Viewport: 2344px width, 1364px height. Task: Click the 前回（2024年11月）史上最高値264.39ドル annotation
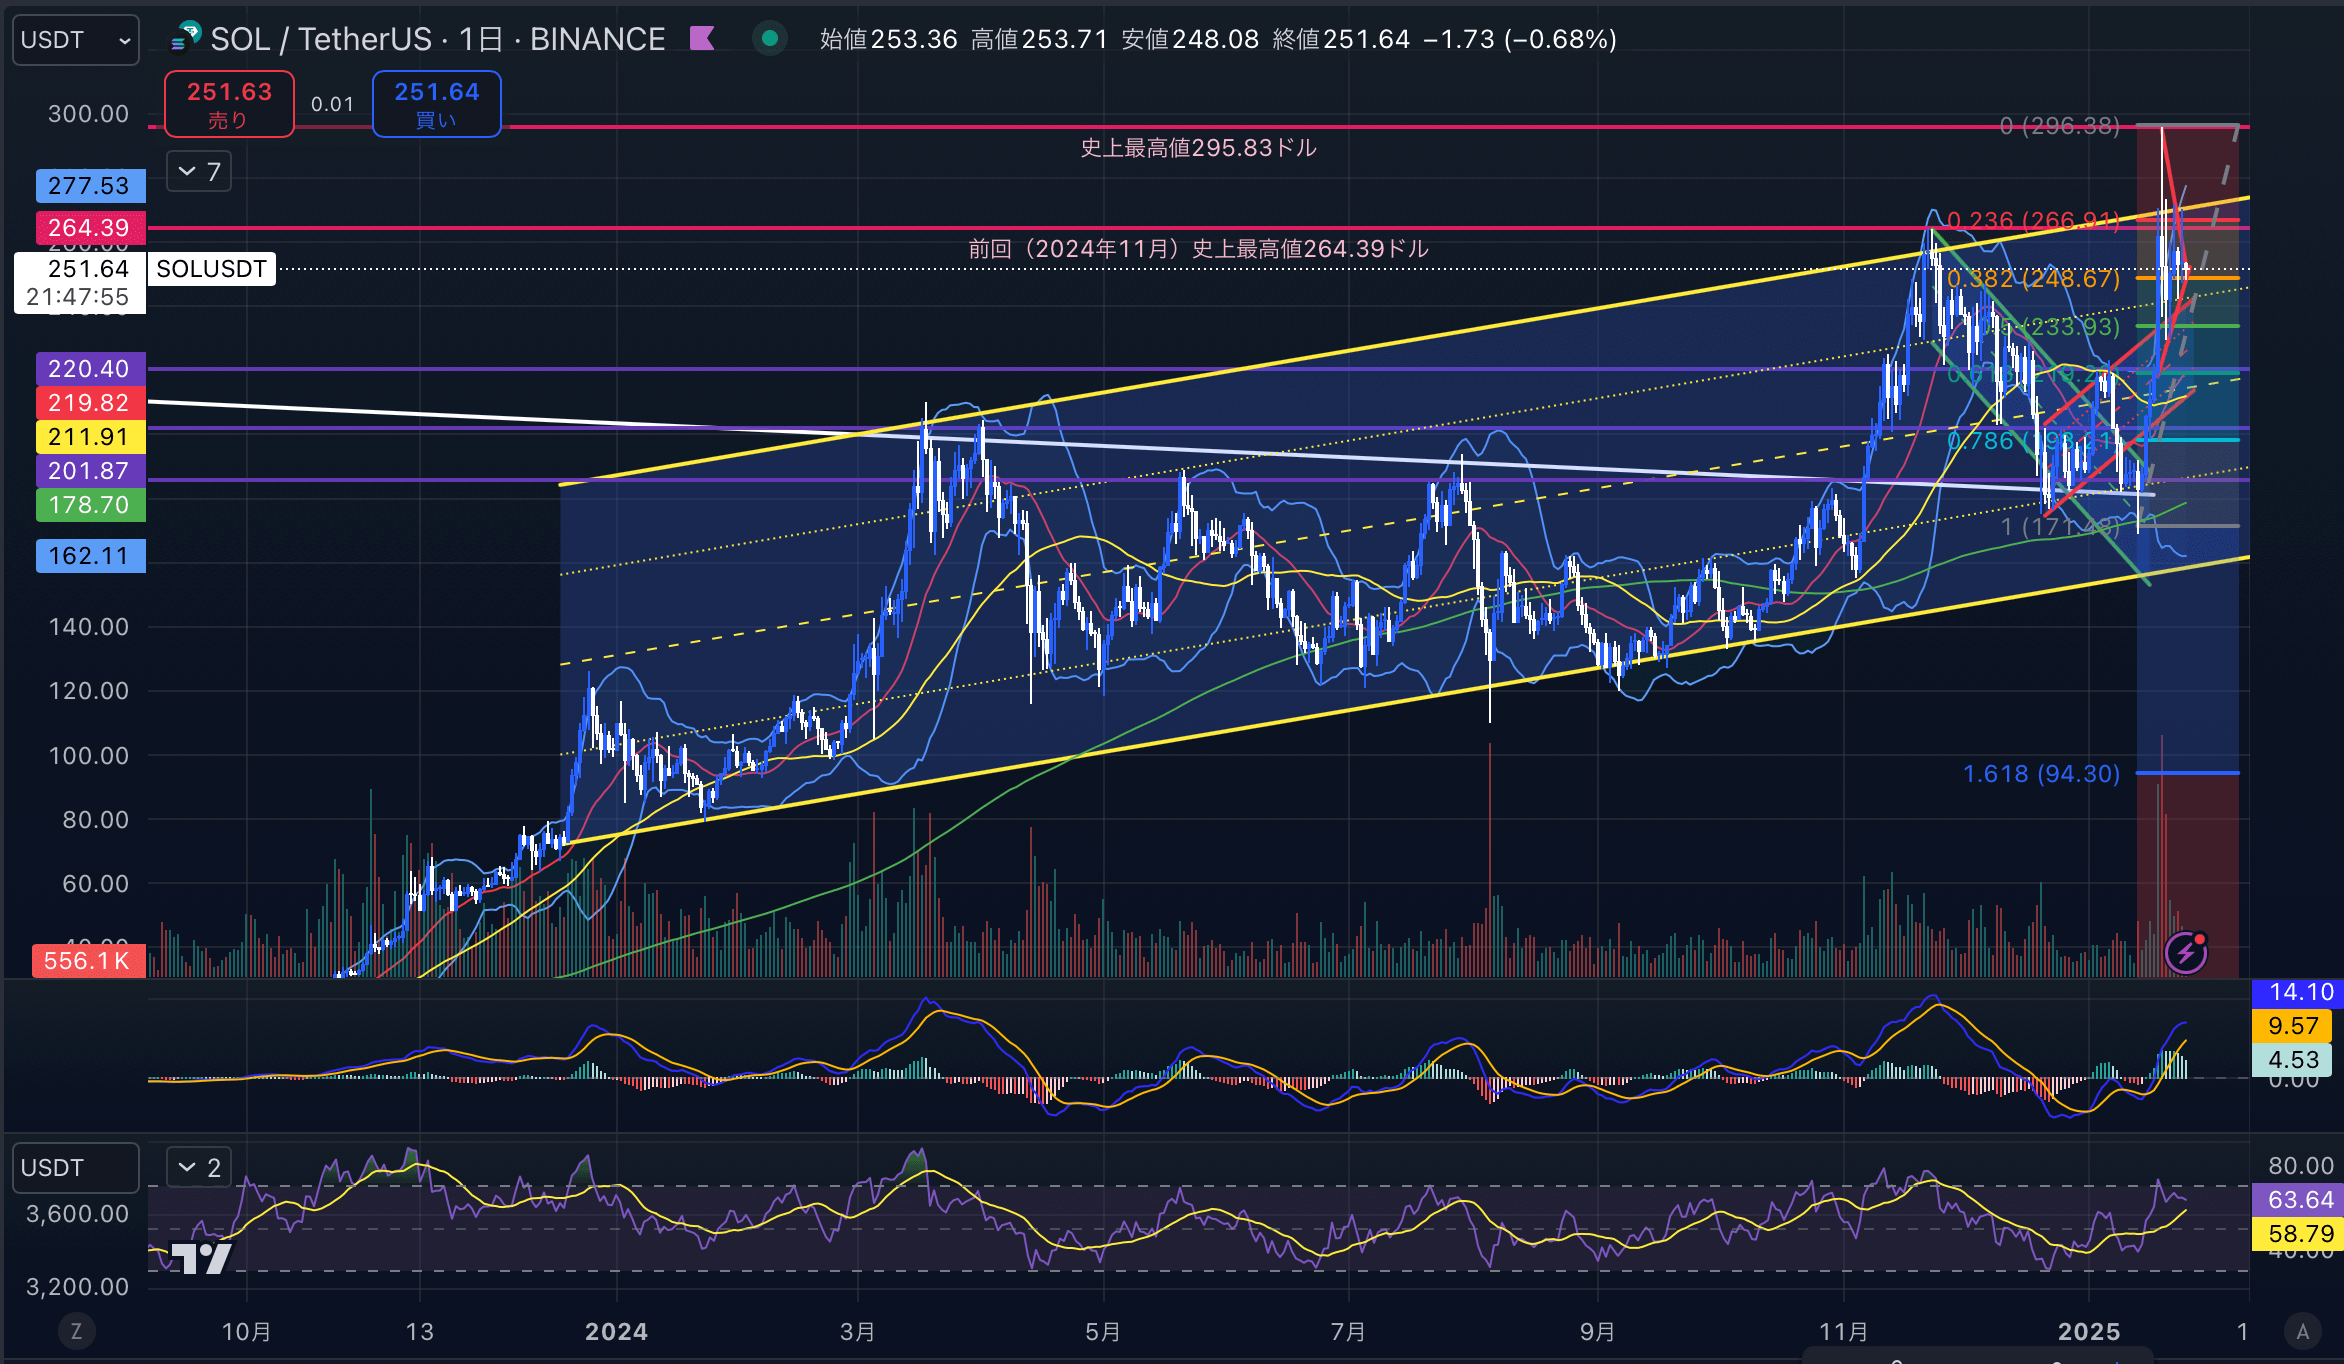1198,249
